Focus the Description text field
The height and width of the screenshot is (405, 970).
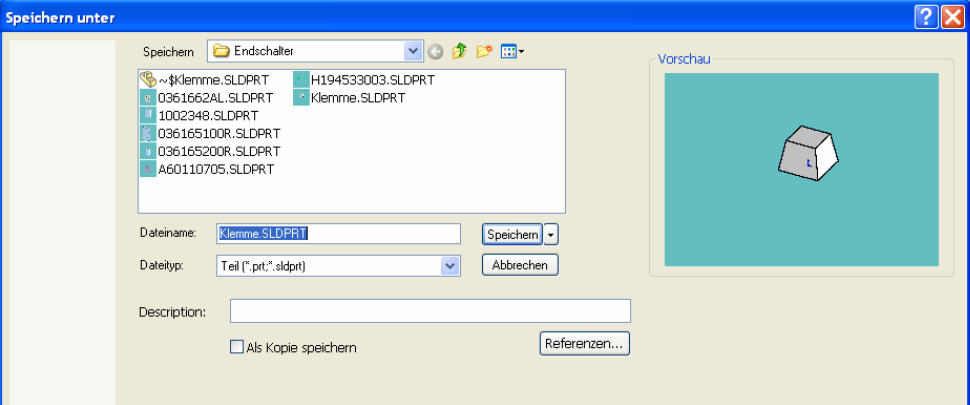(x=430, y=311)
